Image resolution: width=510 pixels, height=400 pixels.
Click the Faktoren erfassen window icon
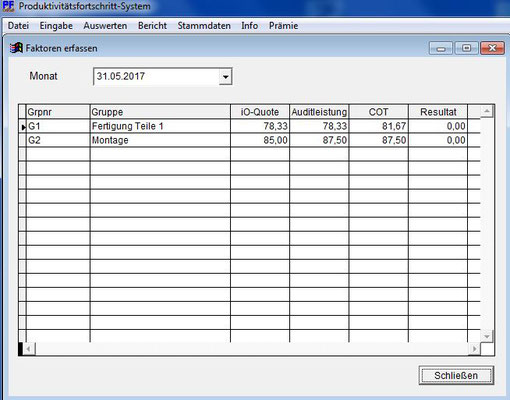point(16,48)
